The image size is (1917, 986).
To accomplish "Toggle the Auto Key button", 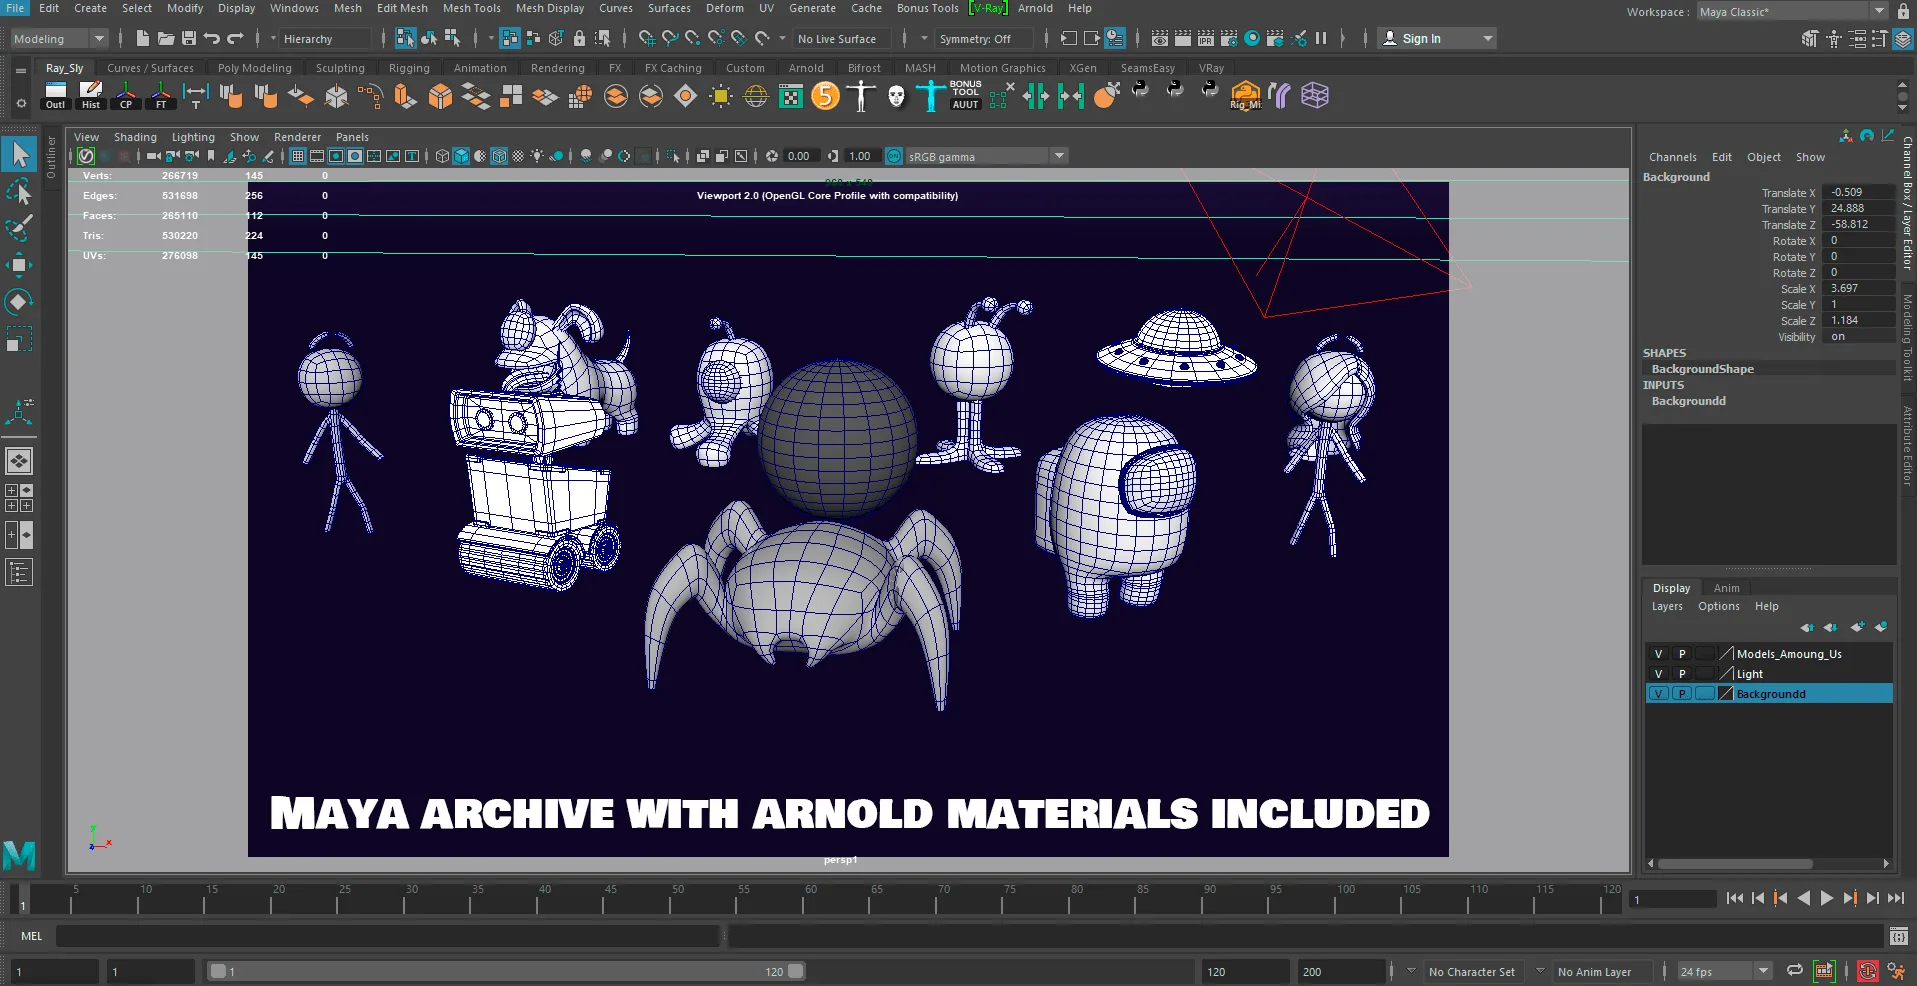I will coord(1867,971).
